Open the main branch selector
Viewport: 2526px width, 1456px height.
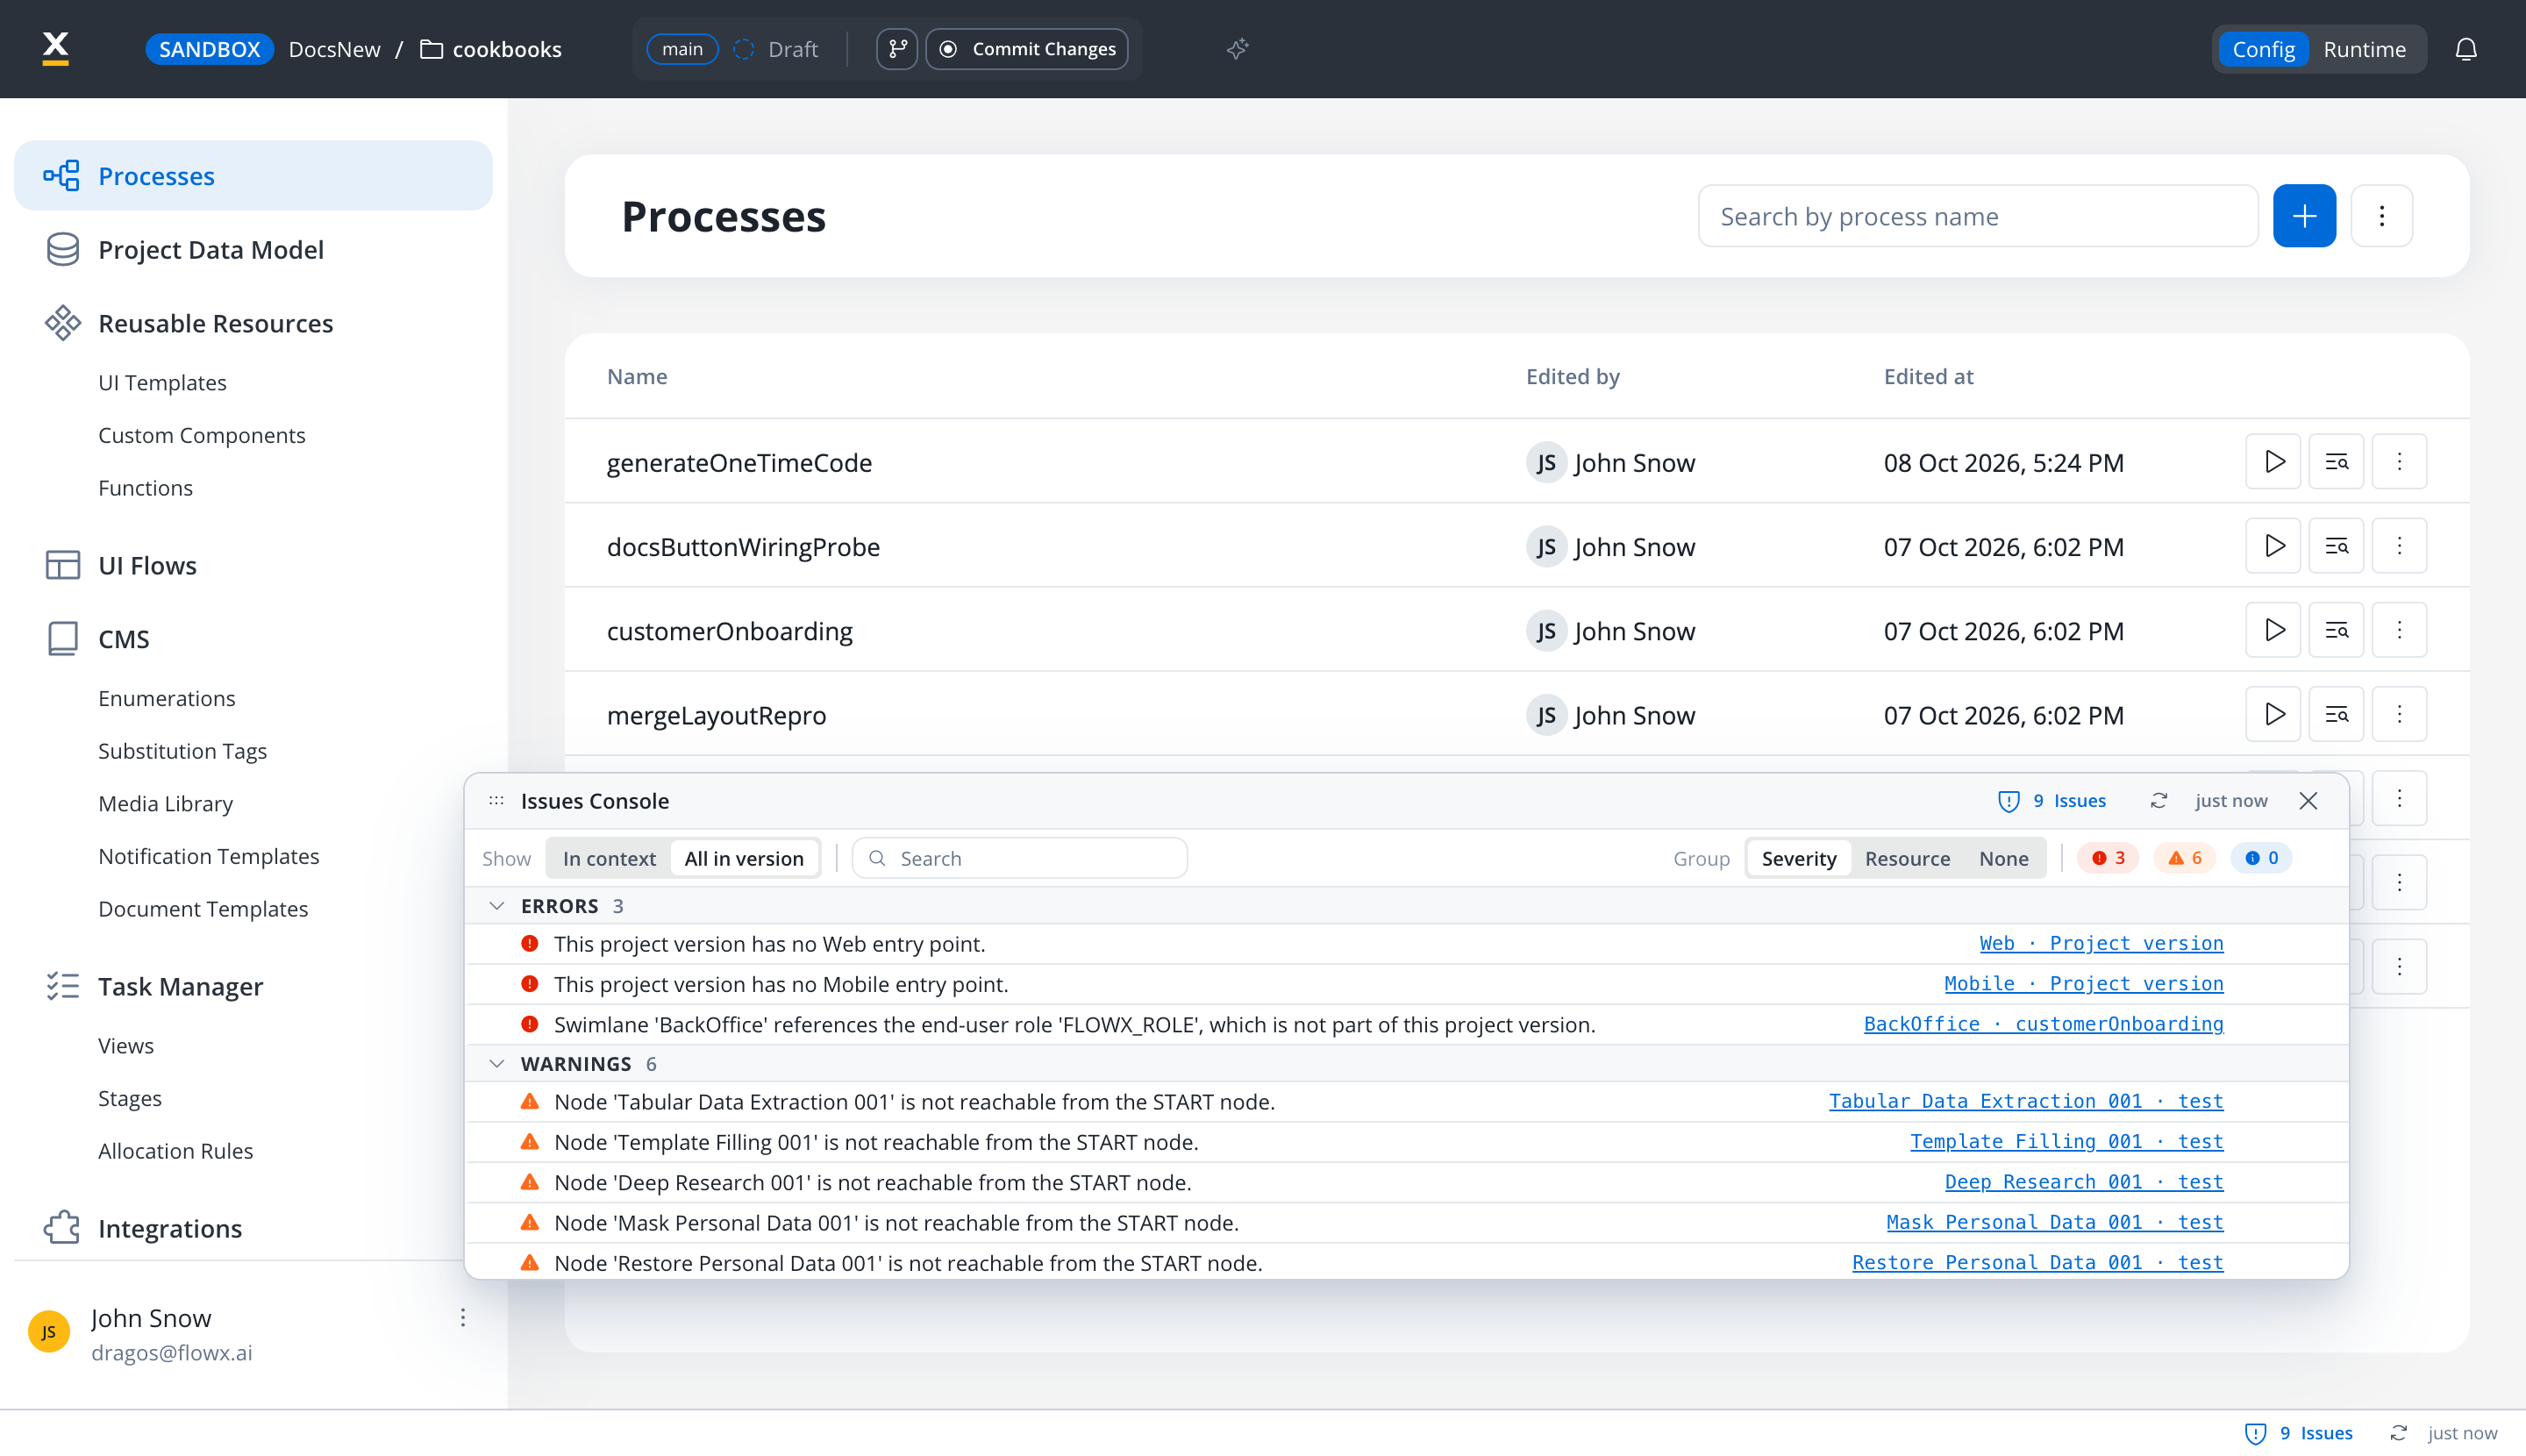[682, 49]
